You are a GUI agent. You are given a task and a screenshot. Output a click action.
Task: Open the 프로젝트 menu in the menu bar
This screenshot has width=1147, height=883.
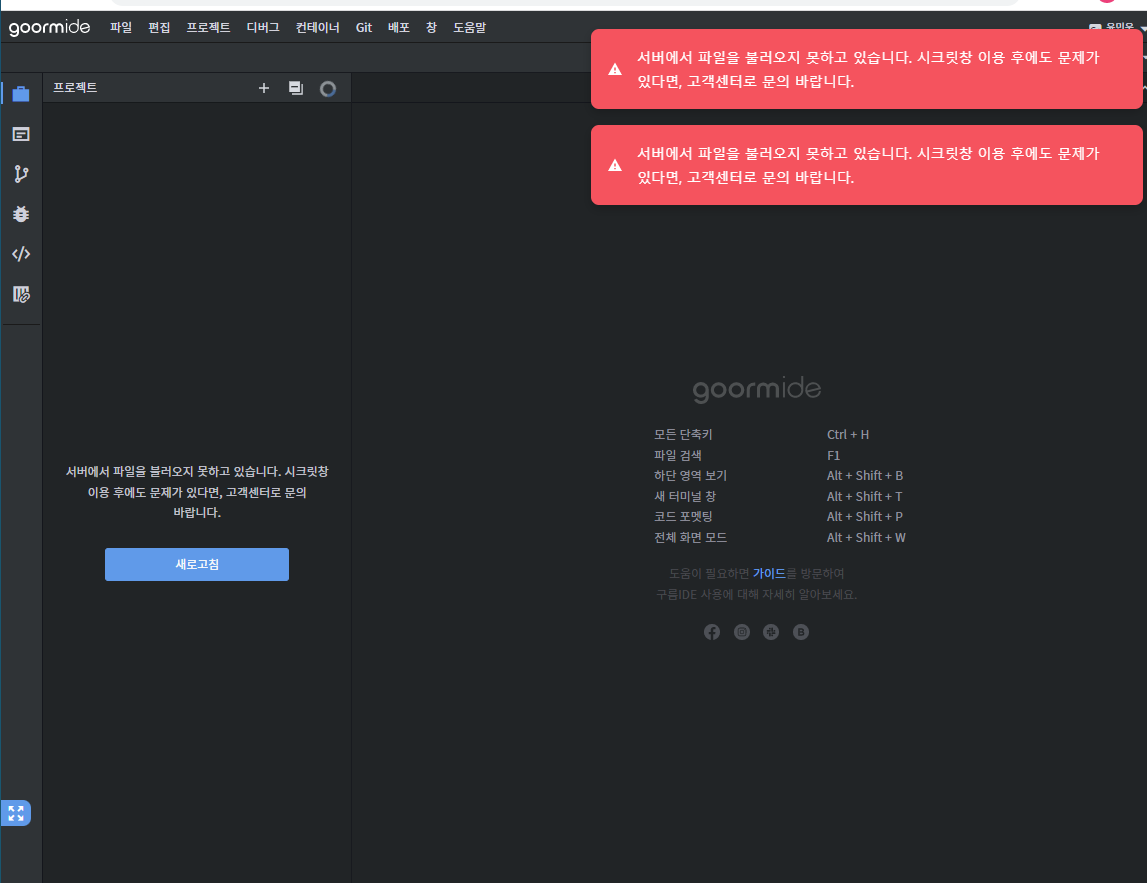pos(208,28)
